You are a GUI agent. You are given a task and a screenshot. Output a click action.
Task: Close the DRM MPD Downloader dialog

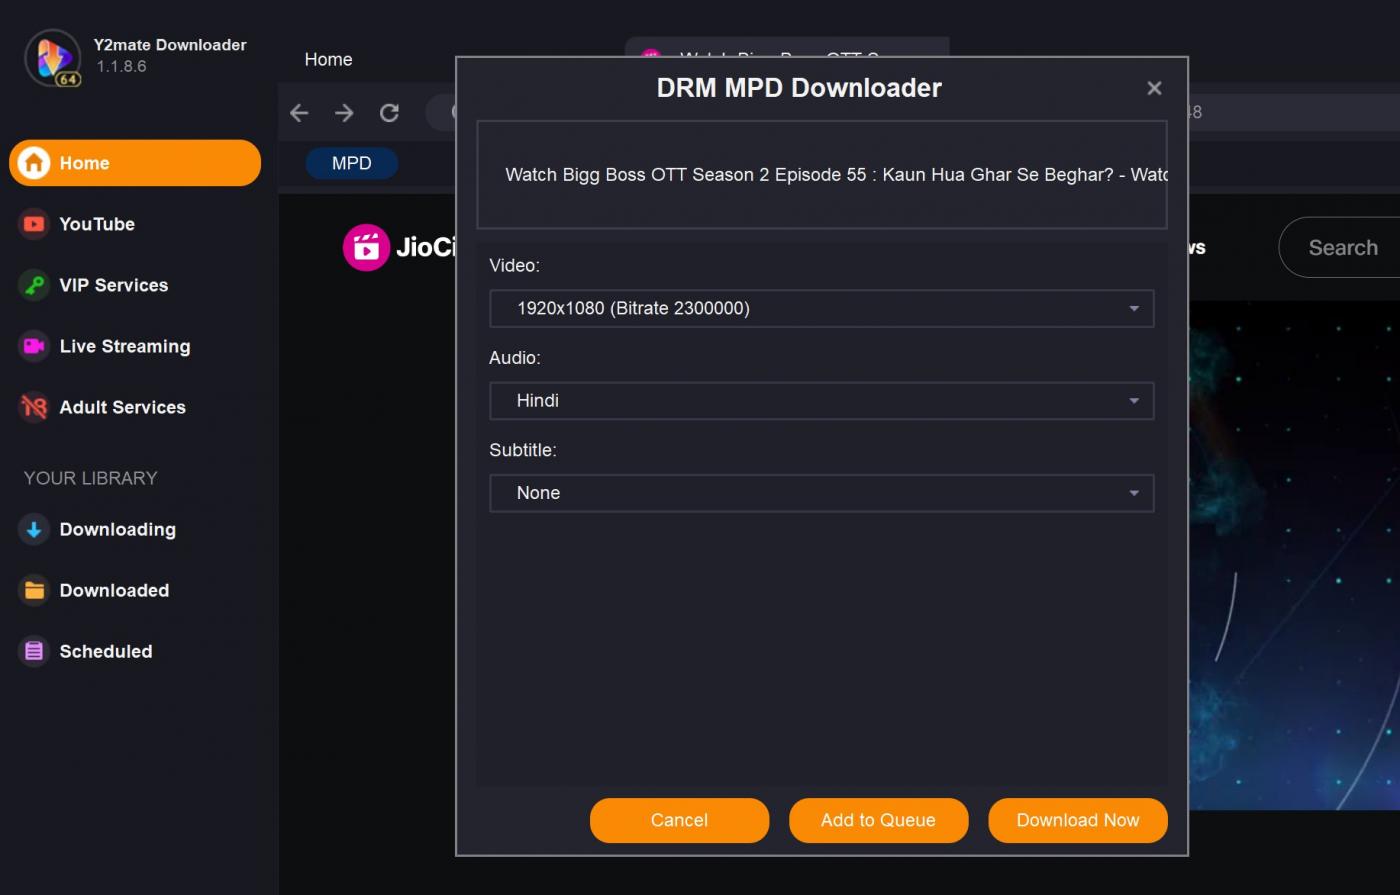(1154, 88)
